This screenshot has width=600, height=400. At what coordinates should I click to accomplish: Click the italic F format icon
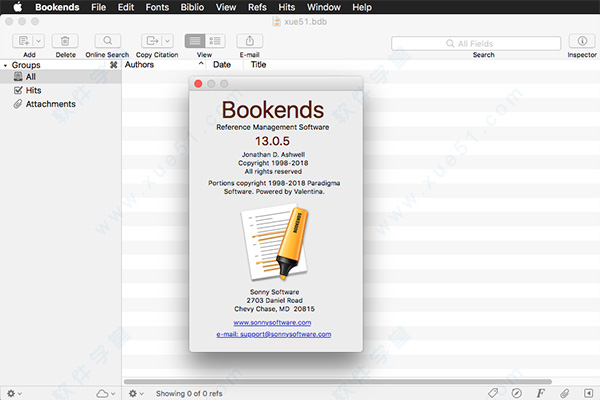(540, 393)
